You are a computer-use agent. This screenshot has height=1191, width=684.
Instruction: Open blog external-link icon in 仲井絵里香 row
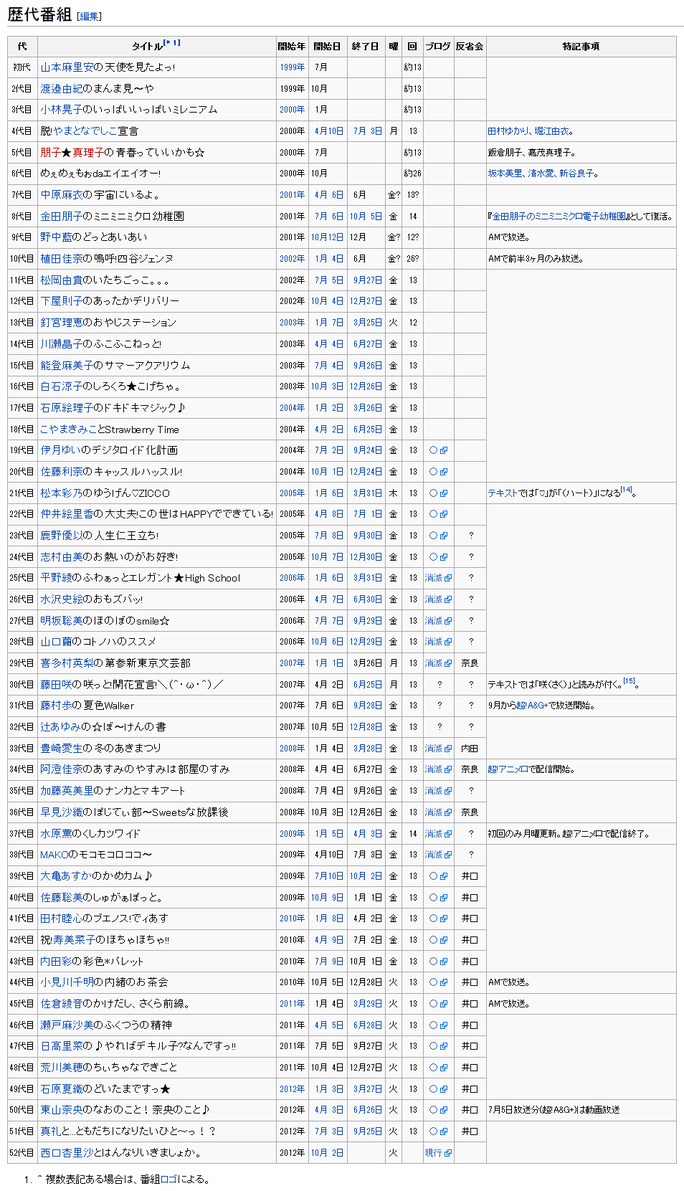click(x=443, y=514)
